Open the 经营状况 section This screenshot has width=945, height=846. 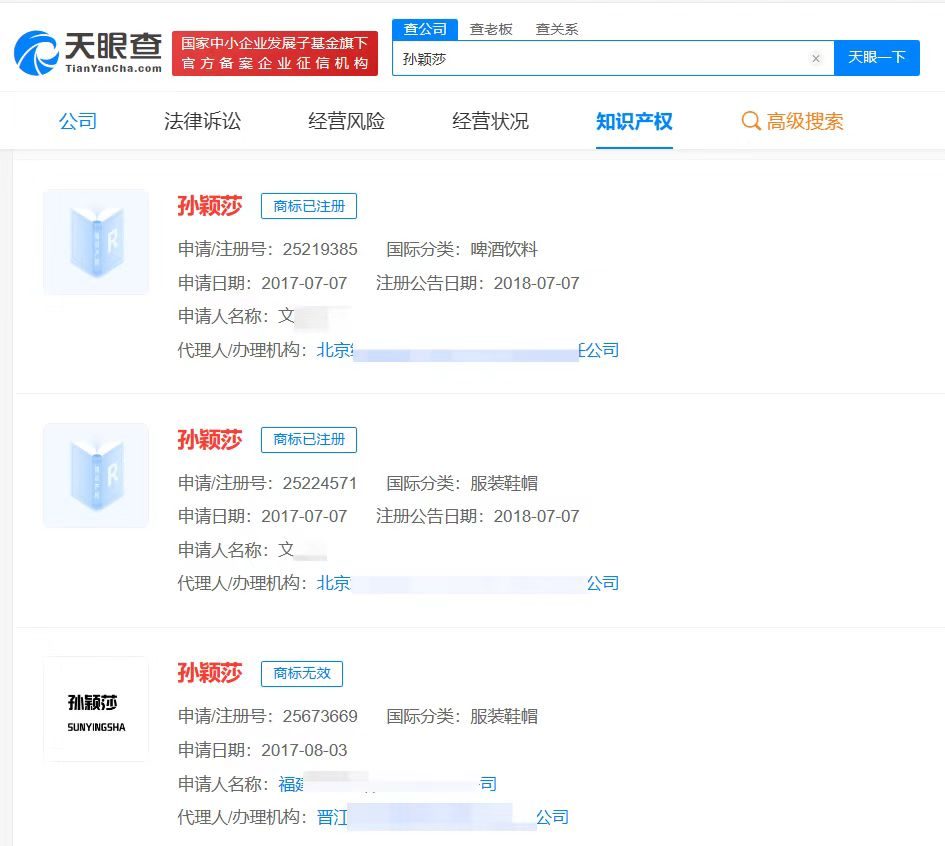[x=489, y=120]
